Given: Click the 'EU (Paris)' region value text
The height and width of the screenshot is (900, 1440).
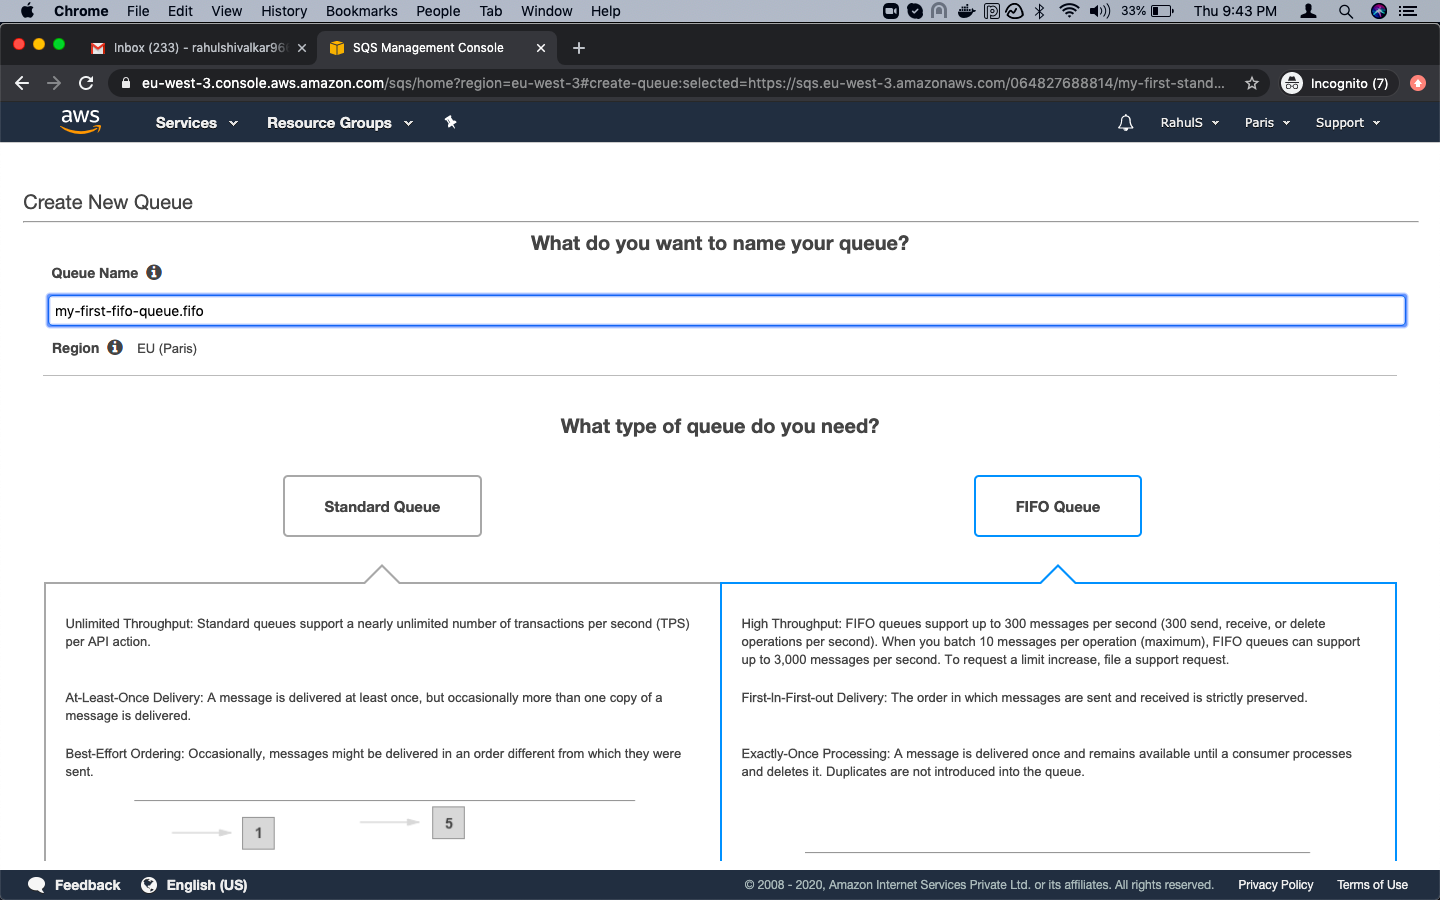Looking at the screenshot, I should 167,348.
